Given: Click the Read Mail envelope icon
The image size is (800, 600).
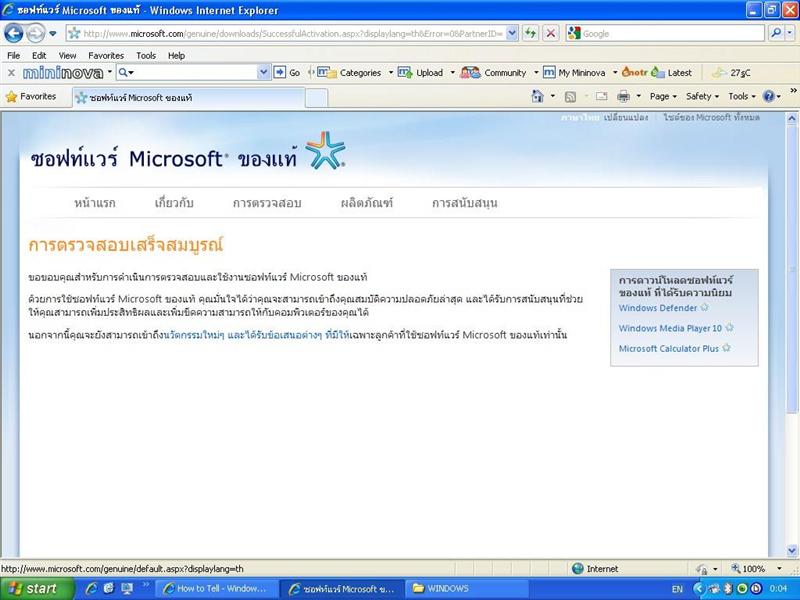Looking at the screenshot, I should [x=602, y=96].
